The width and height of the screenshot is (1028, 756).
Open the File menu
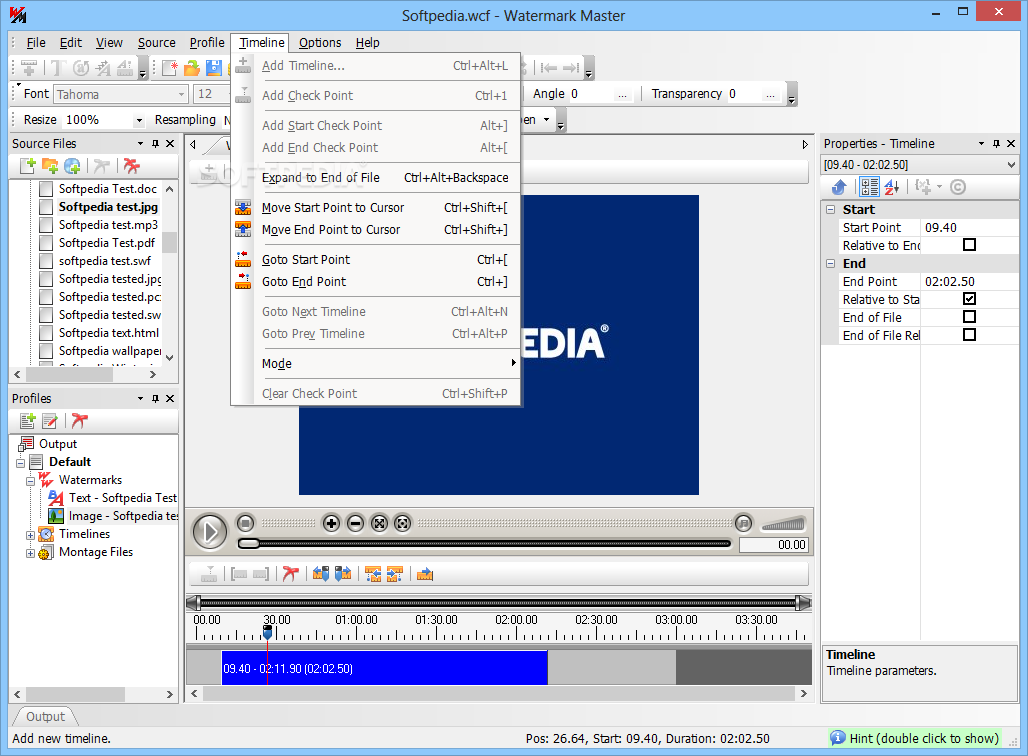click(x=36, y=43)
